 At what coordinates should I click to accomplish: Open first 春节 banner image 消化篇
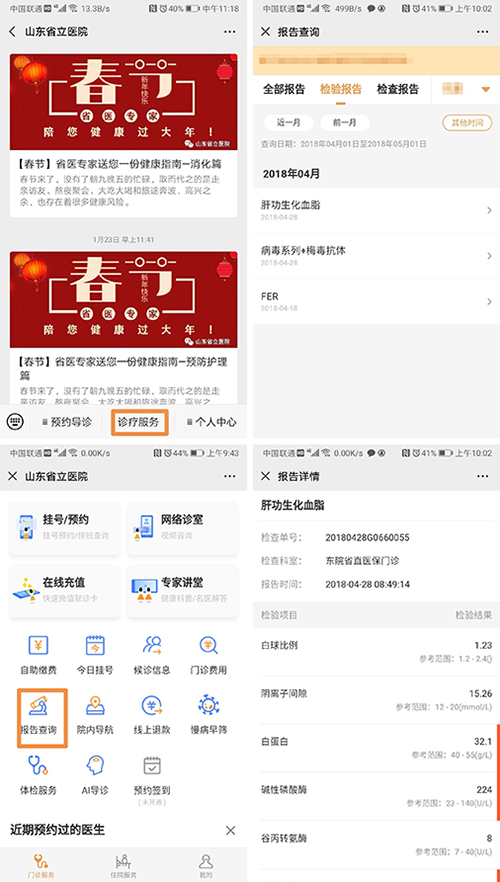click(123, 102)
